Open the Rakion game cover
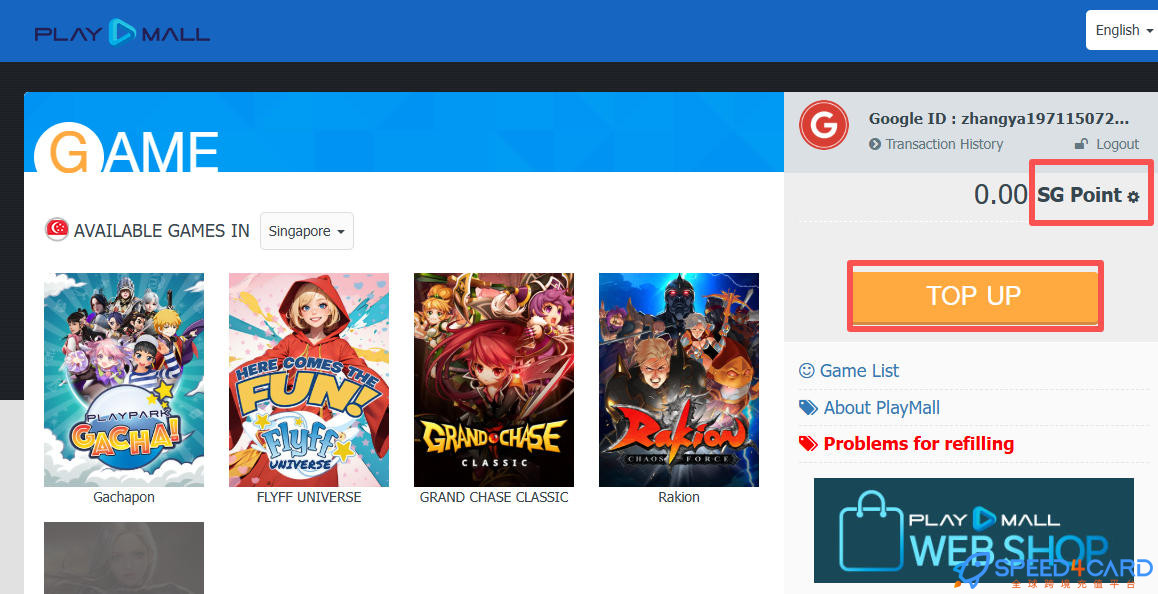This screenshot has height=594, width=1158. (679, 380)
